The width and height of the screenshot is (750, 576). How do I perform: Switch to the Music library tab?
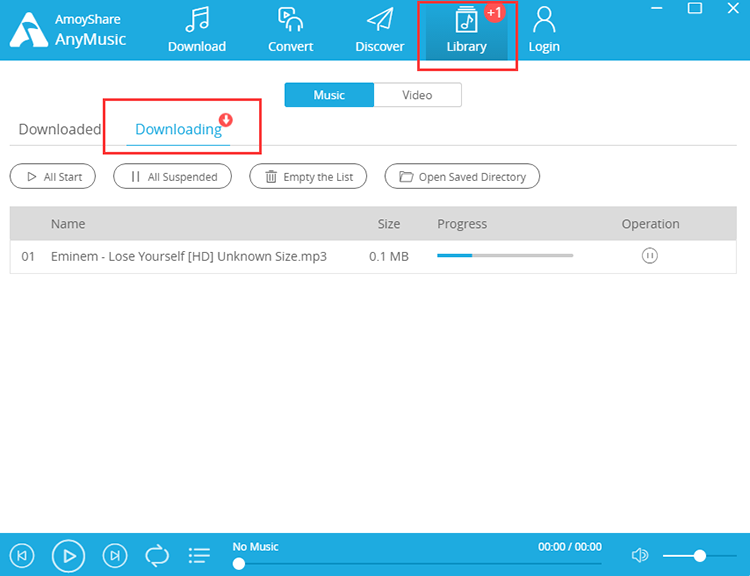click(329, 95)
